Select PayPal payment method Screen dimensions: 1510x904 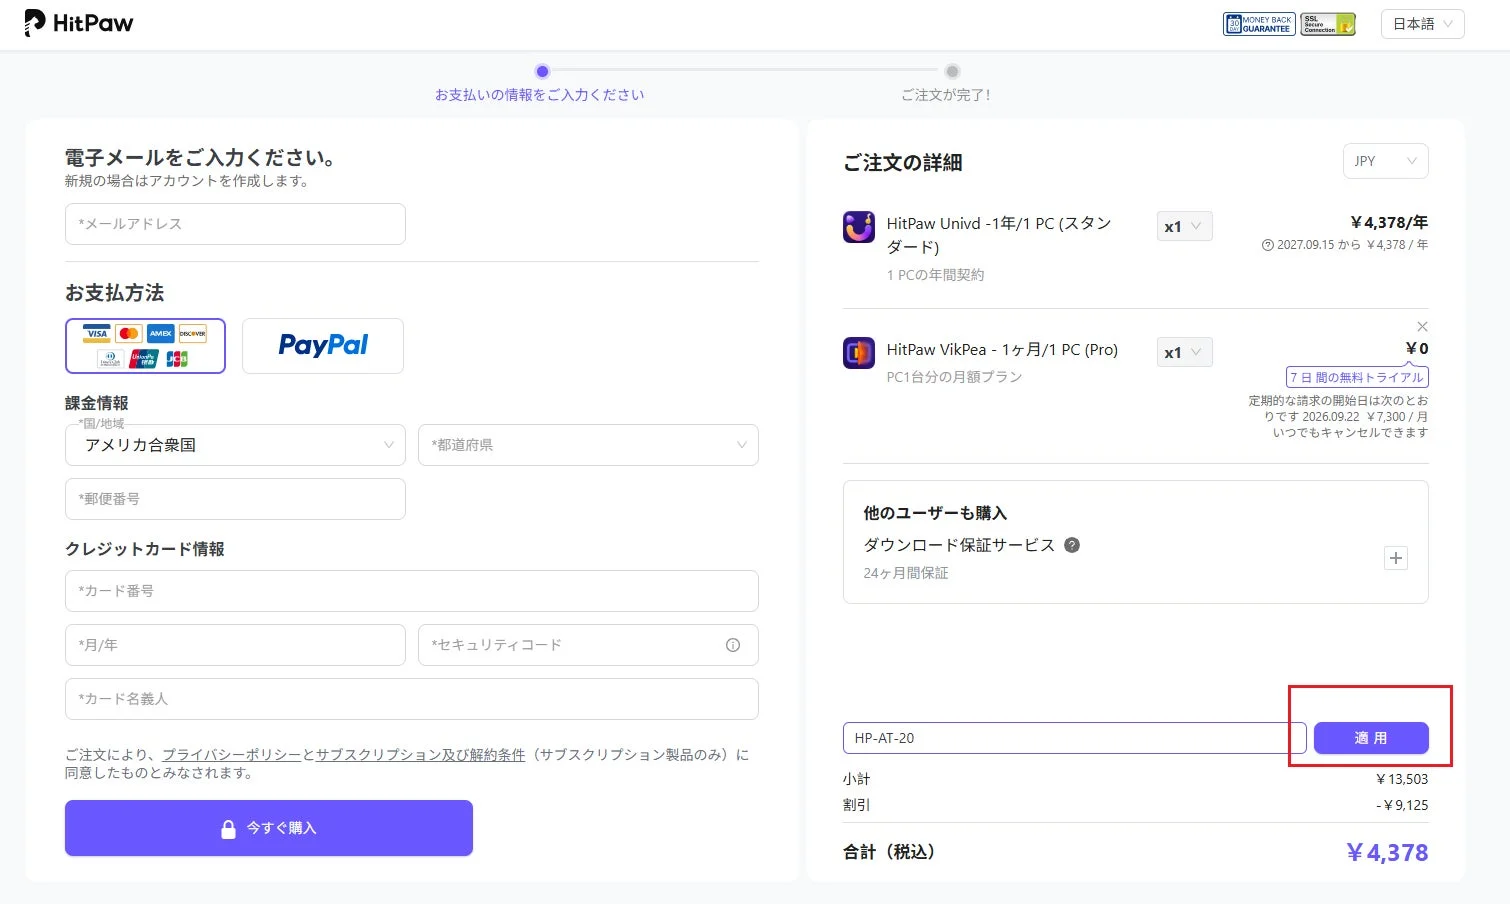tap(323, 346)
